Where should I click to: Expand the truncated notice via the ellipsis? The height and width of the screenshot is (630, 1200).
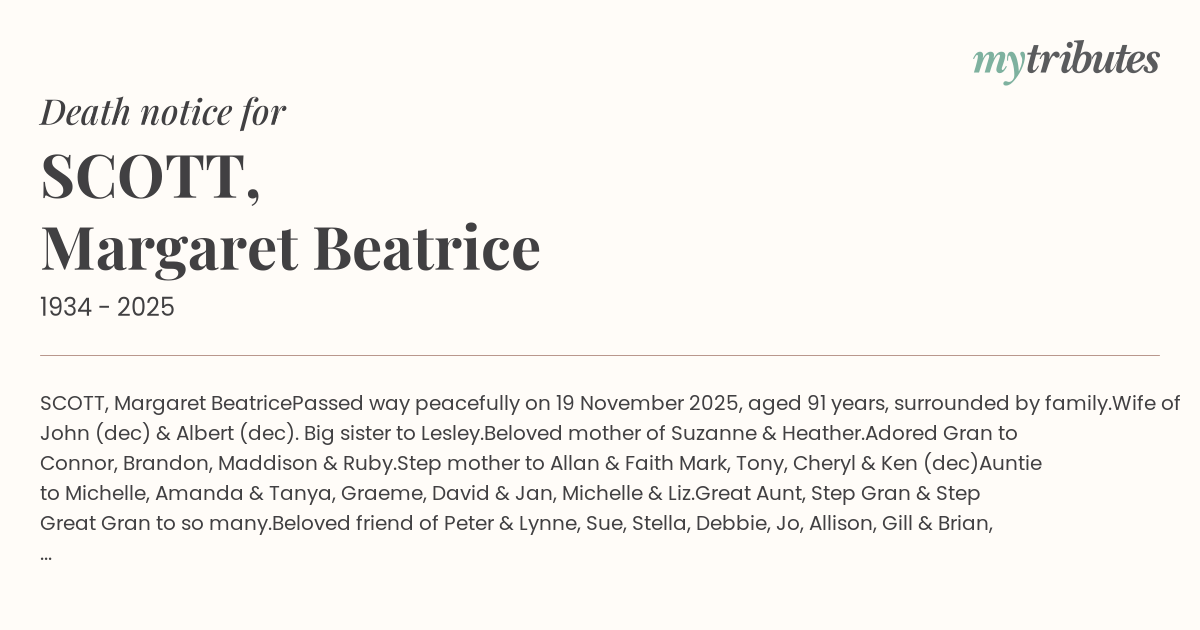click(46, 554)
